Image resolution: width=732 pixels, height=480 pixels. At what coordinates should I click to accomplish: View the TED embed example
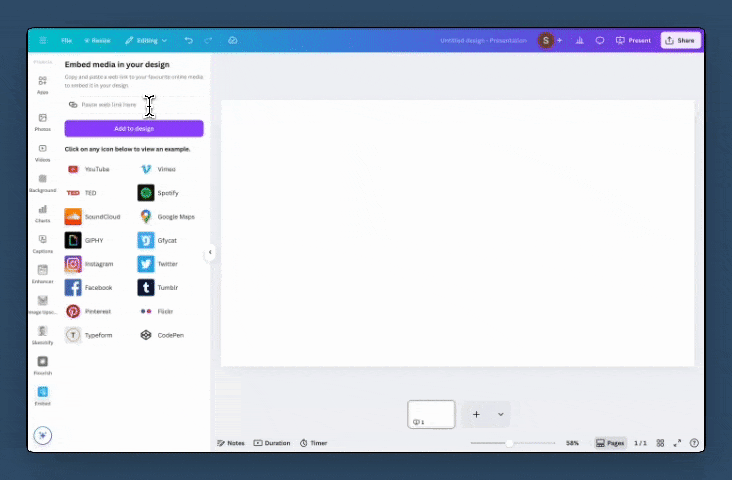(x=82, y=193)
